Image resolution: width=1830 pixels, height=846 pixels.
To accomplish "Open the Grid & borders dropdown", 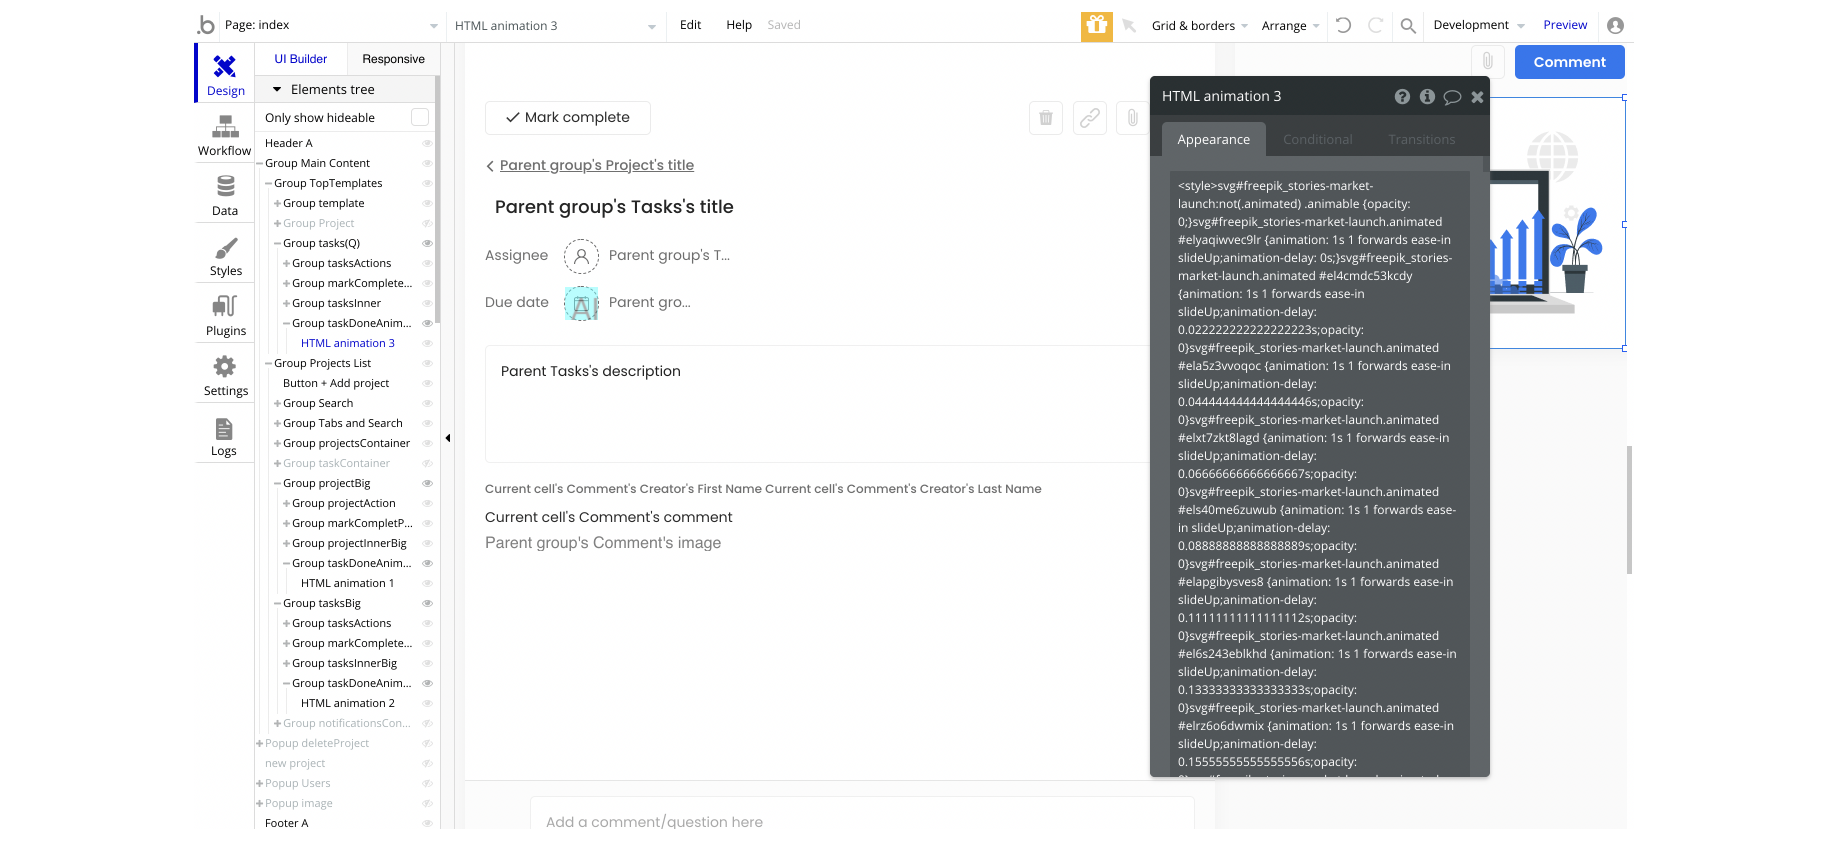I will click(x=1199, y=26).
